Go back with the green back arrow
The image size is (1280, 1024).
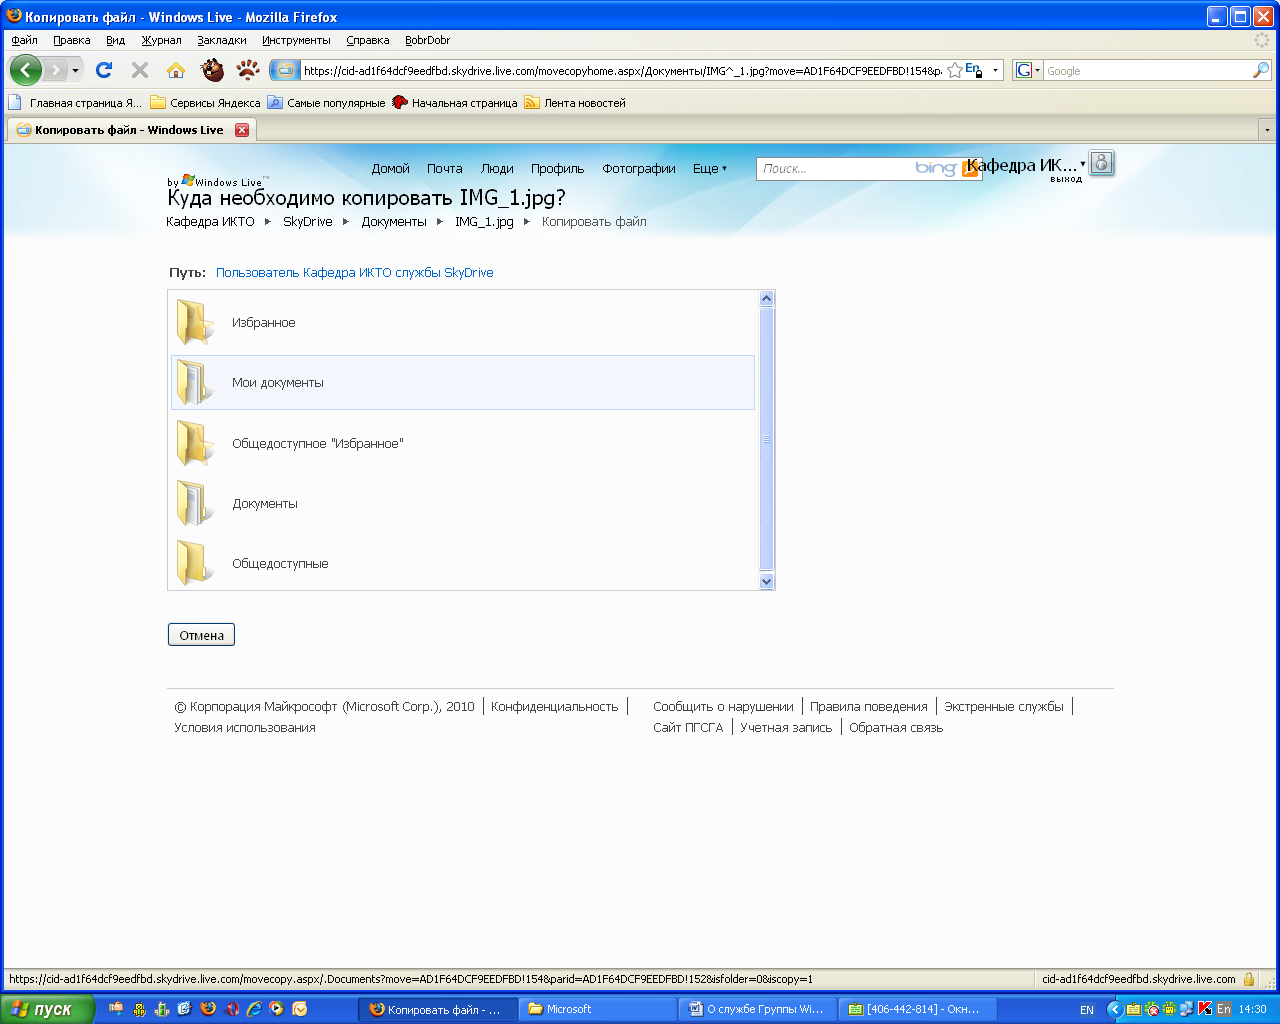click(26, 70)
